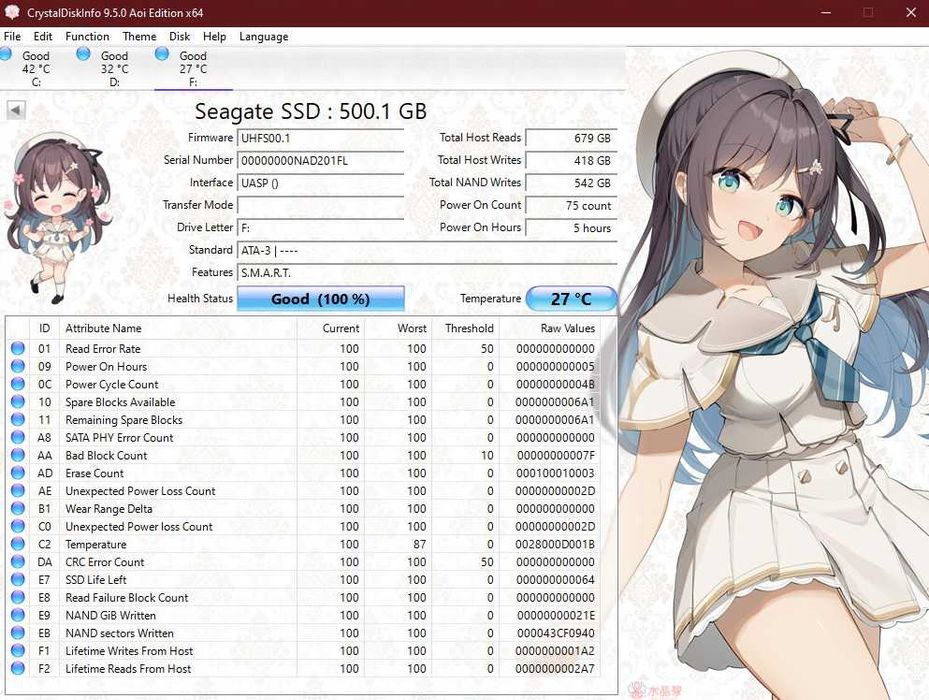Screen dimensions: 929x700
Task: Click the 27 °C temperature button
Action: pyautogui.click(x=571, y=299)
